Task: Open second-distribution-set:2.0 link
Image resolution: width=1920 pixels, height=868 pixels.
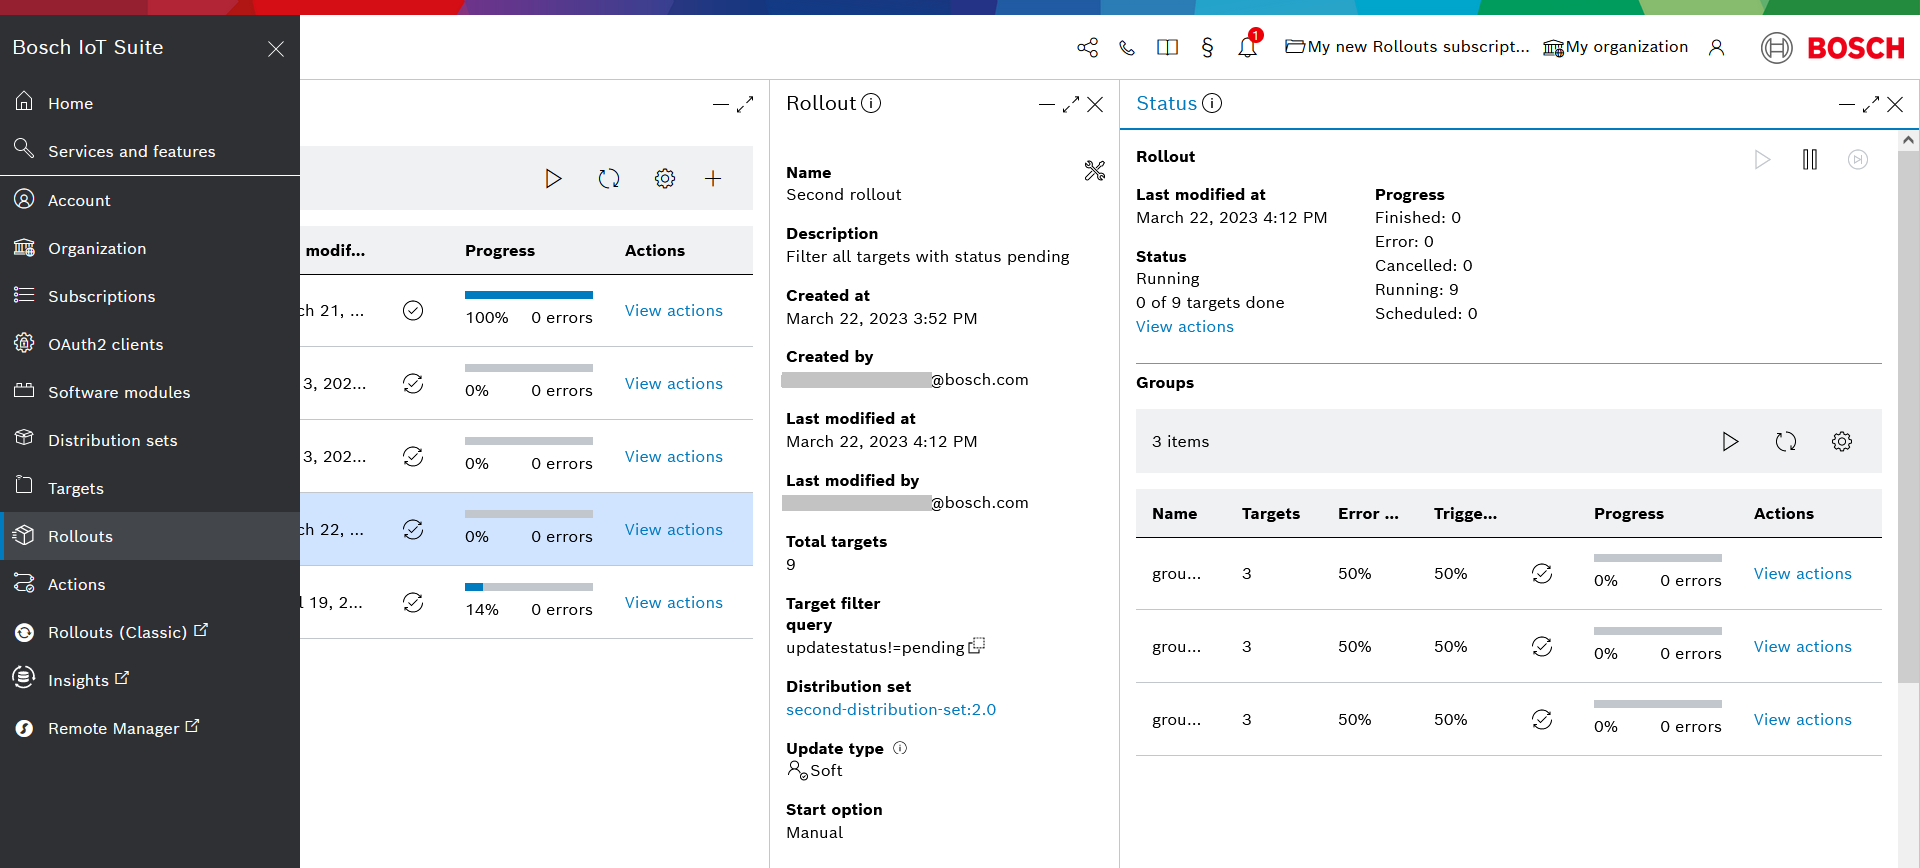Action: 890,709
